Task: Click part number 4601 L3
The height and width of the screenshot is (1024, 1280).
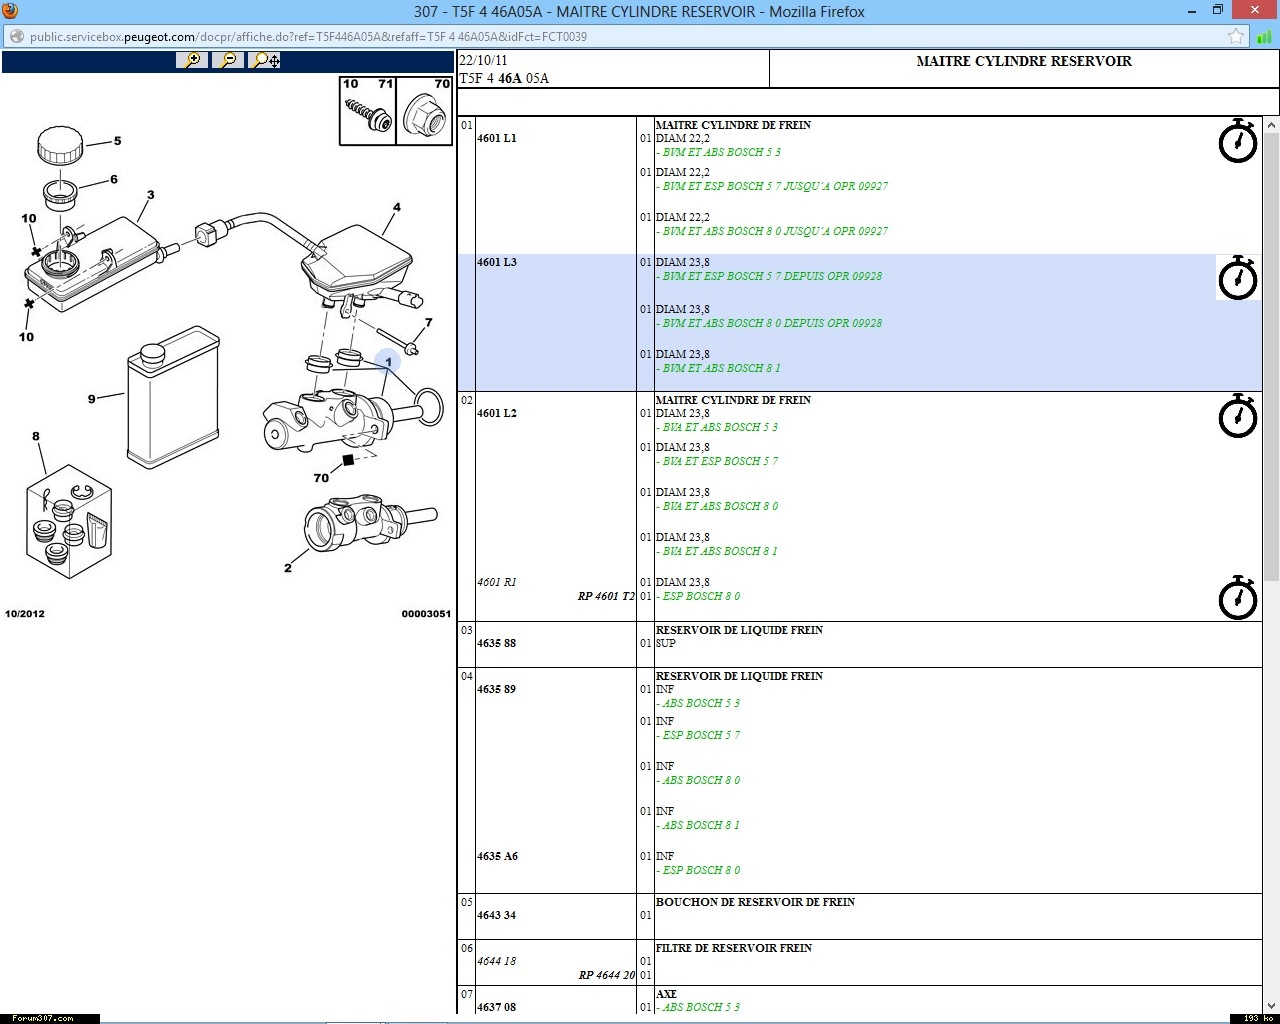Action: tap(497, 263)
